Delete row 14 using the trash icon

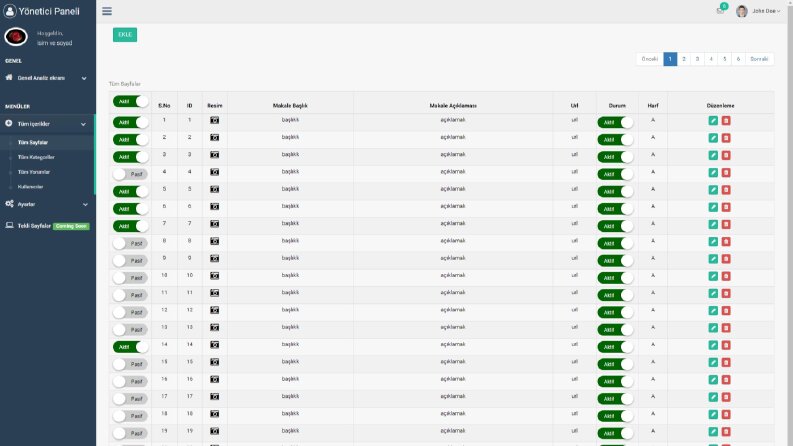point(726,345)
